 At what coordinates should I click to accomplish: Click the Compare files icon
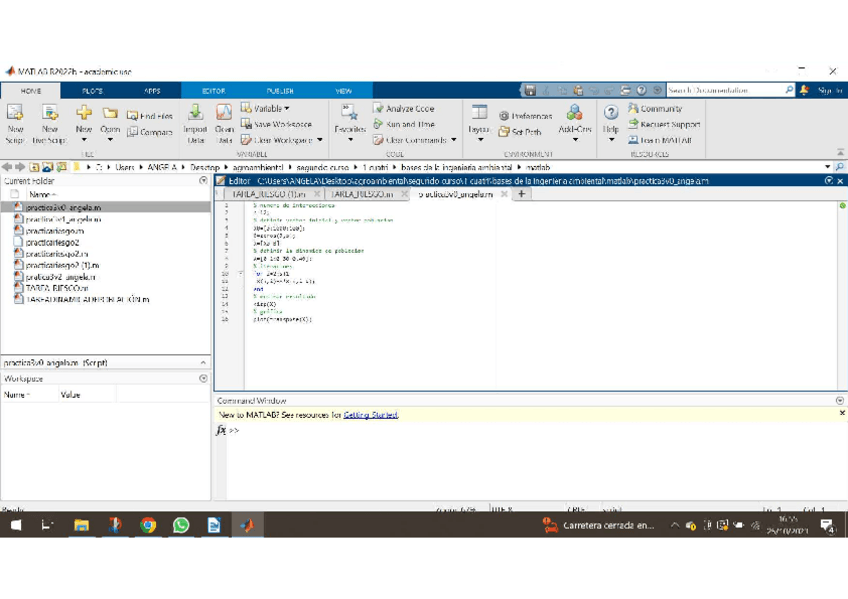133,132
